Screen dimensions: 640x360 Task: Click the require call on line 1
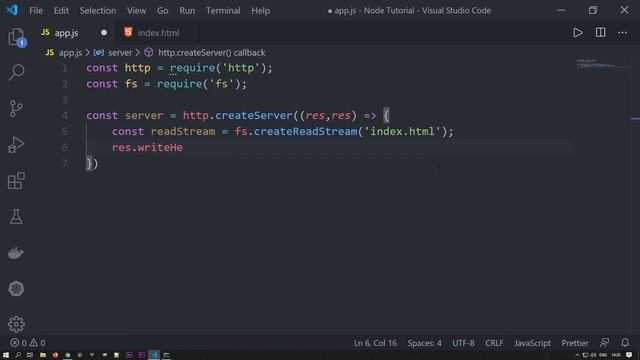pyautogui.click(x=193, y=68)
